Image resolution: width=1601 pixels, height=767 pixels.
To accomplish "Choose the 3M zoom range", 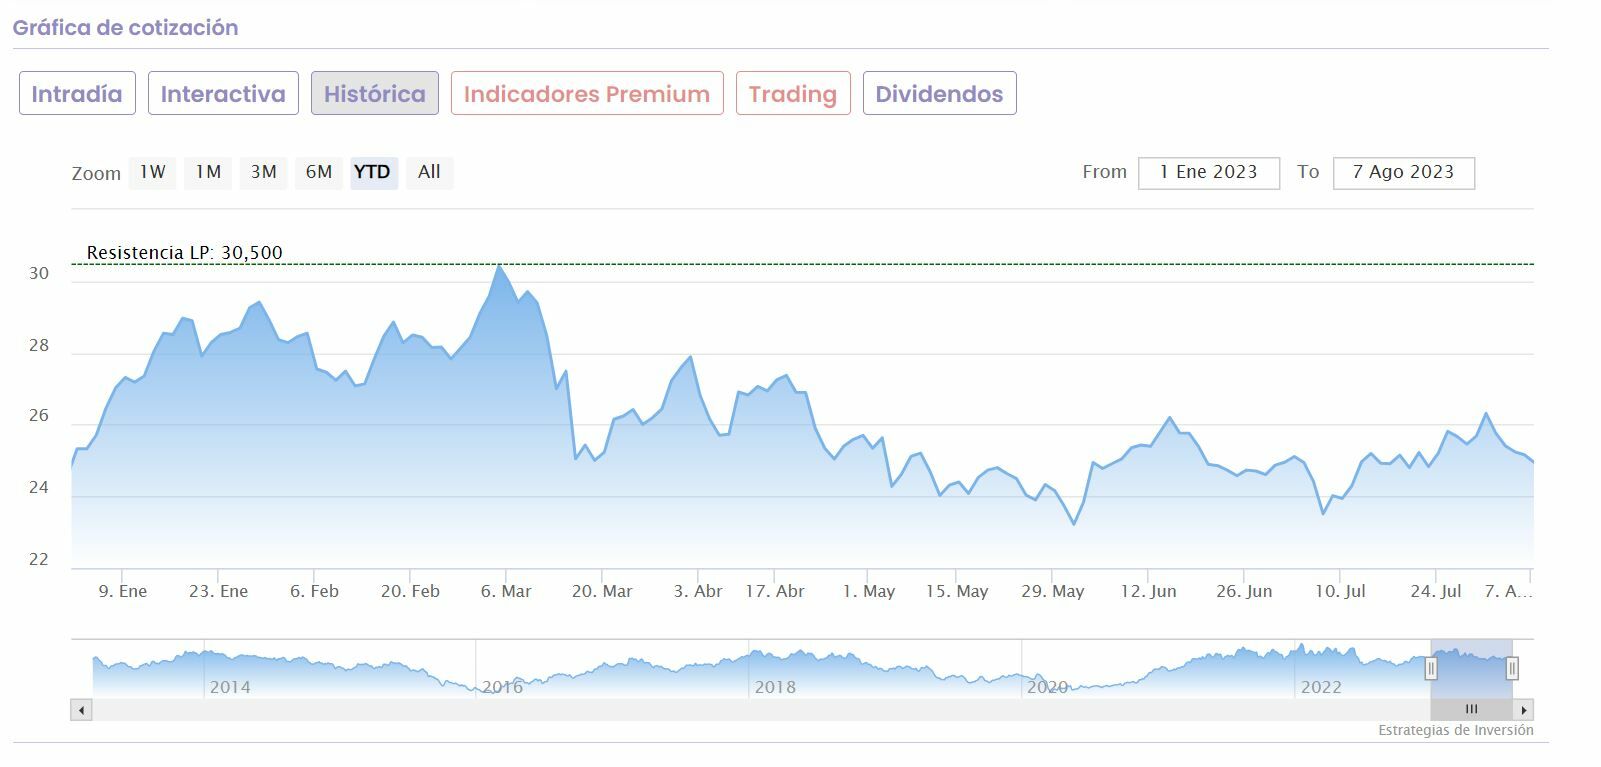I will (x=264, y=172).
